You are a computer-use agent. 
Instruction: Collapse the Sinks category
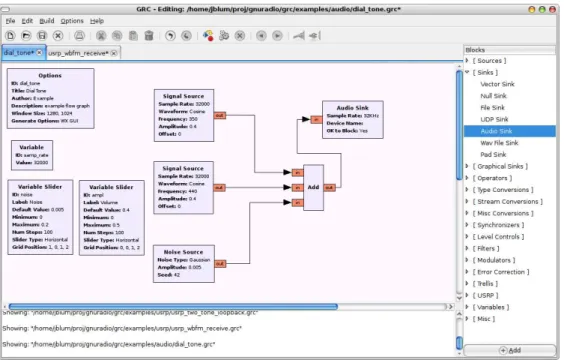click(x=467, y=72)
